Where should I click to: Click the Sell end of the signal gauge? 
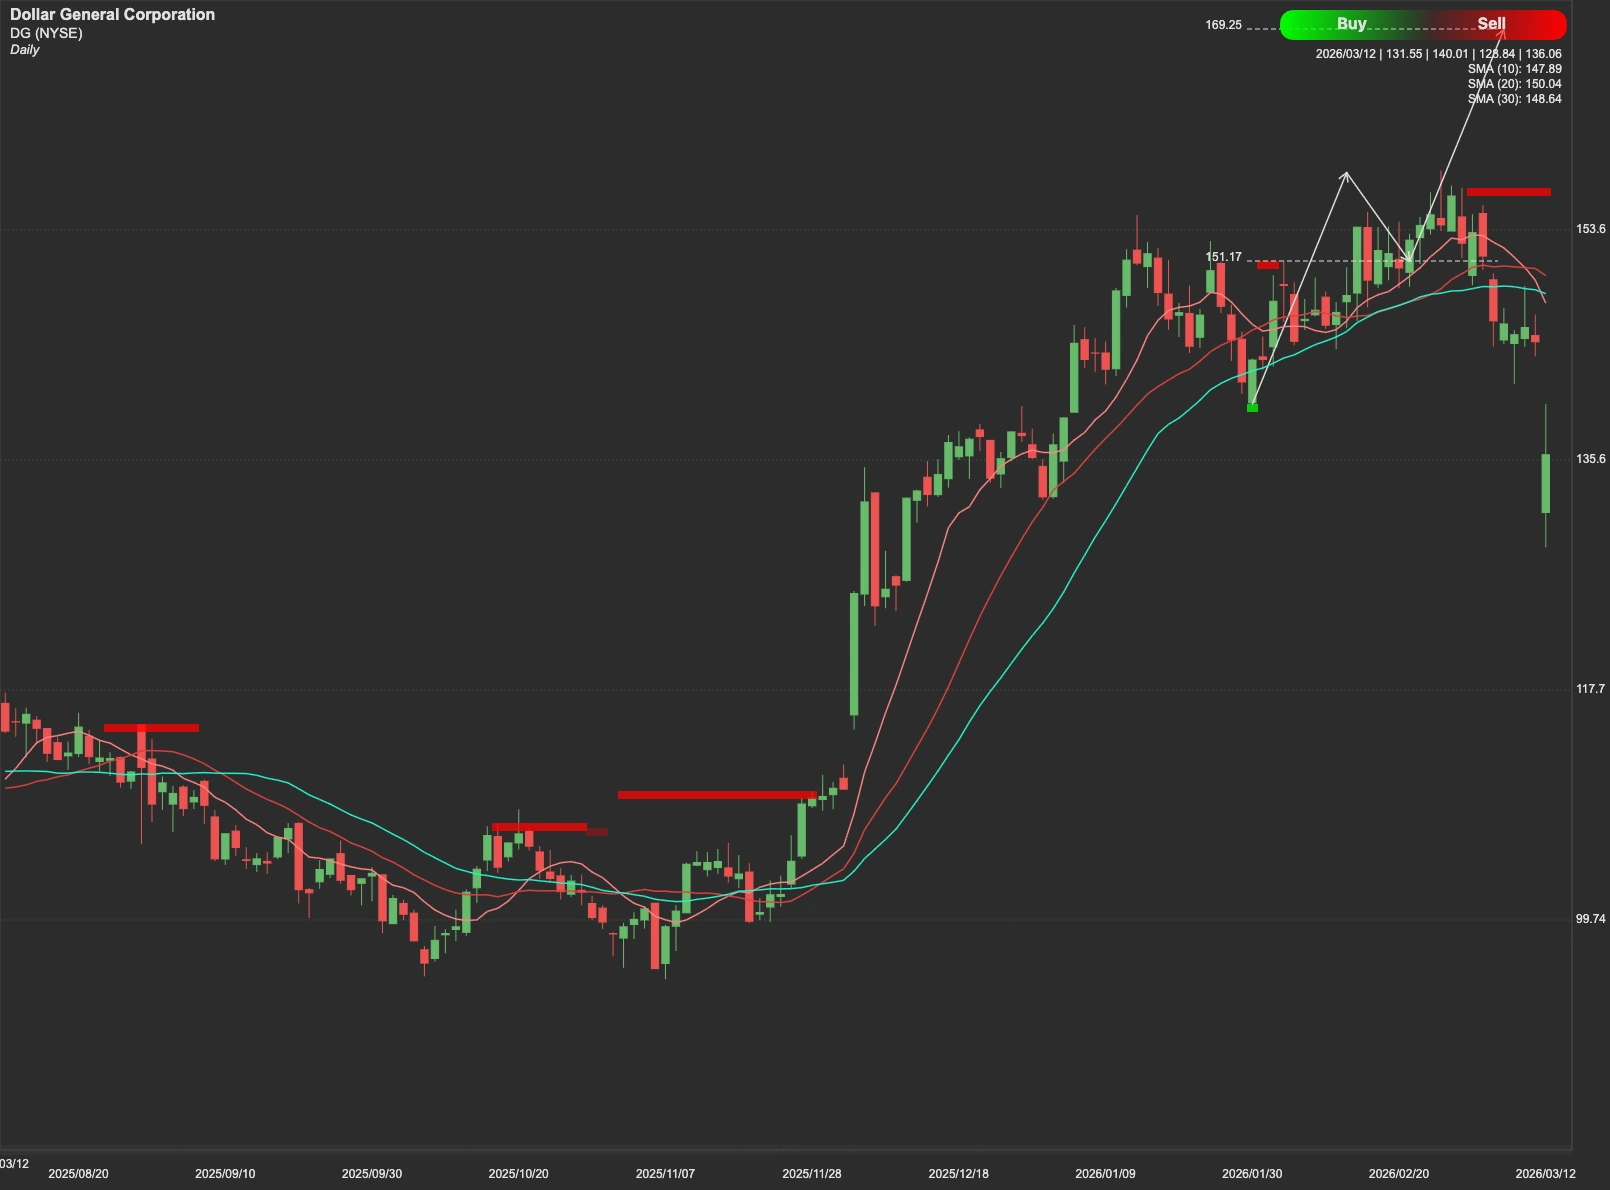click(1491, 24)
